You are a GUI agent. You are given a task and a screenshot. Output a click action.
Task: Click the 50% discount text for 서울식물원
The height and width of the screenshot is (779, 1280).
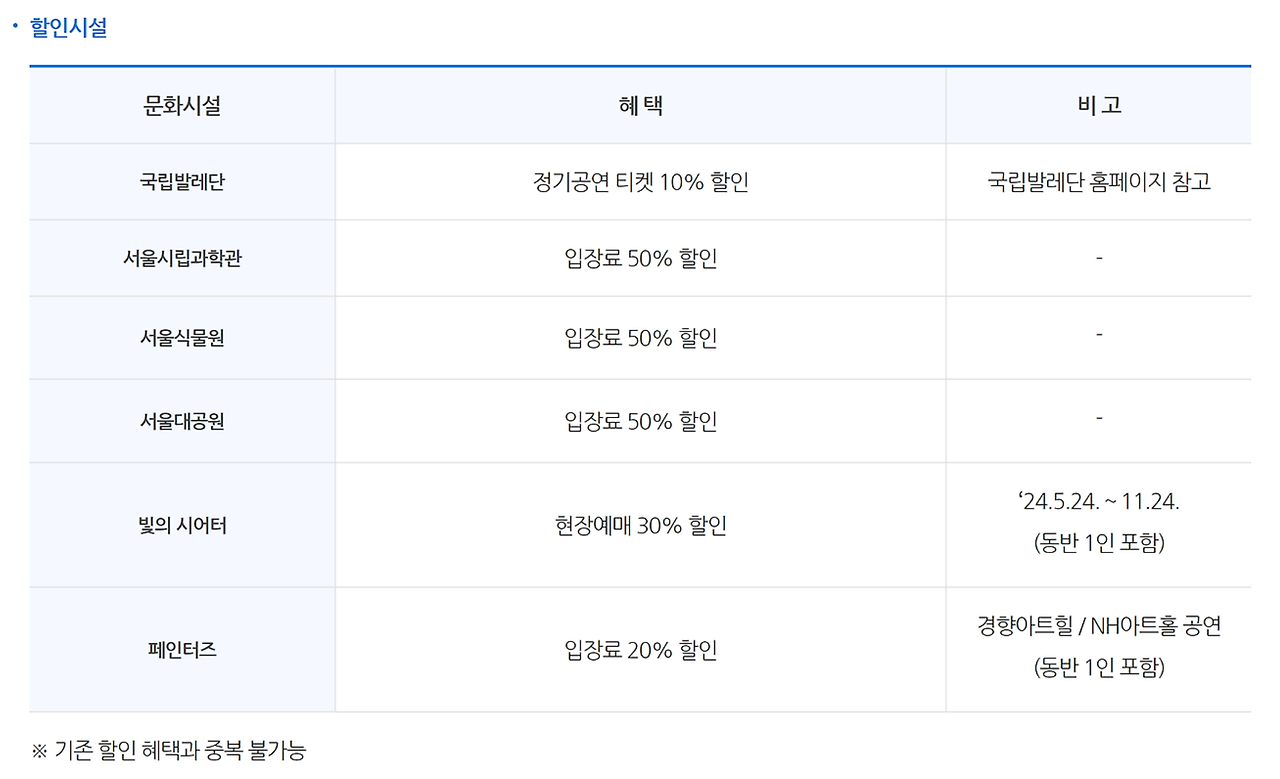pyautogui.click(x=640, y=338)
